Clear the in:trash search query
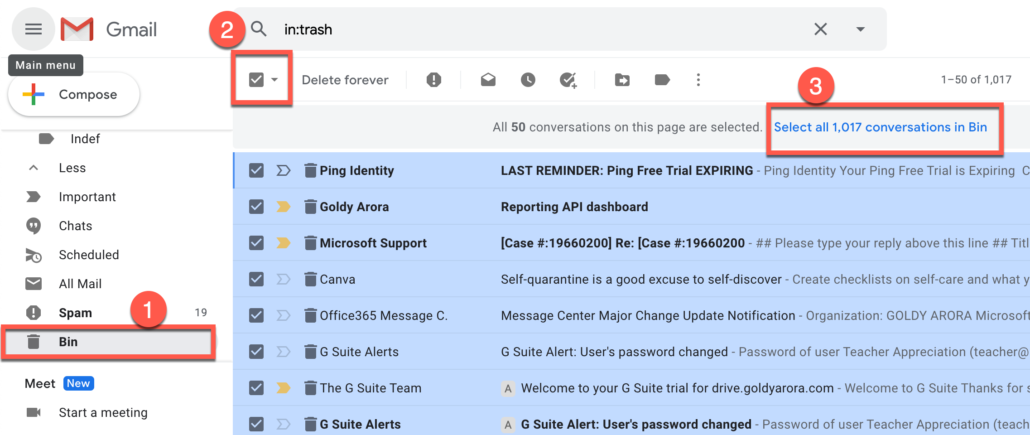Viewport: 1030px width, 435px height. [820, 29]
